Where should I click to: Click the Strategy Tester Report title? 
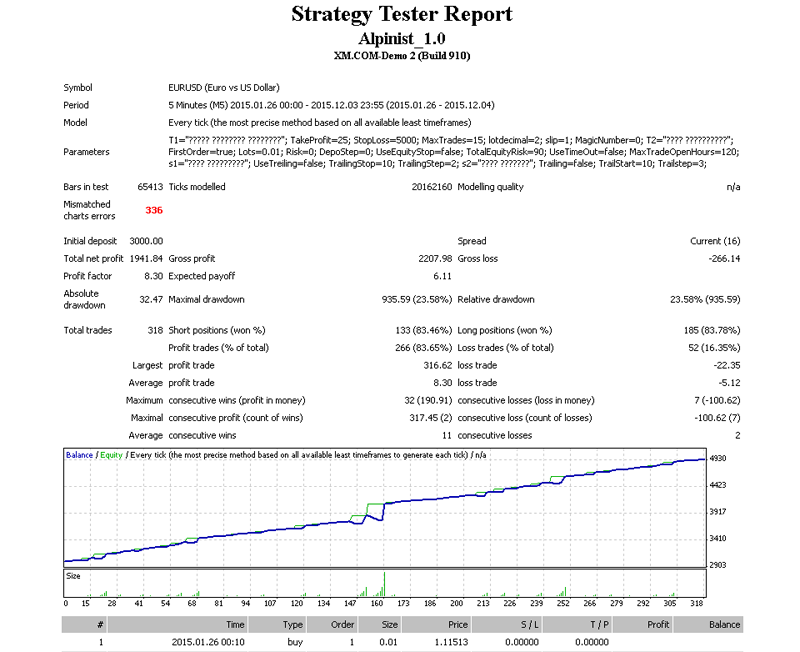click(x=401, y=14)
